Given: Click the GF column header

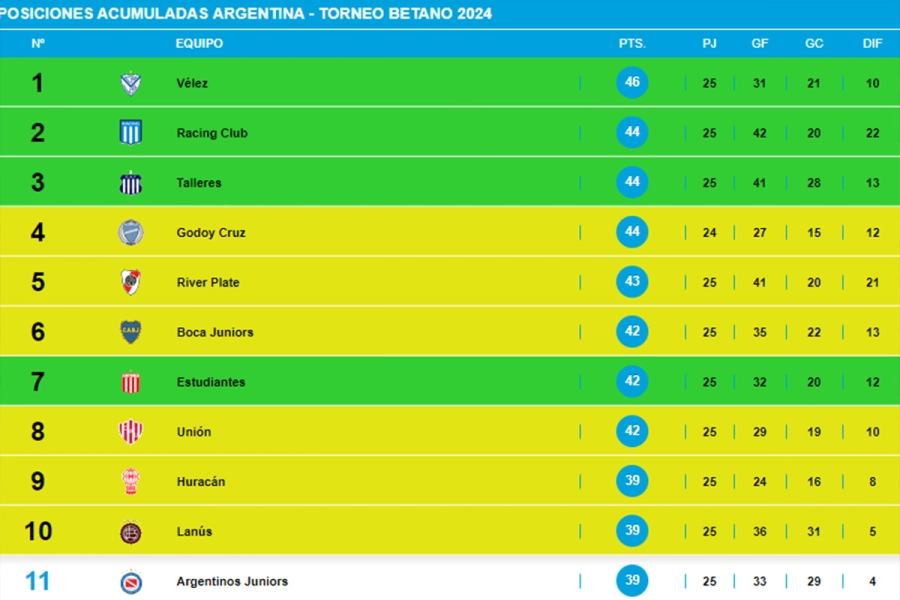Looking at the screenshot, I should [x=760, y=44].
